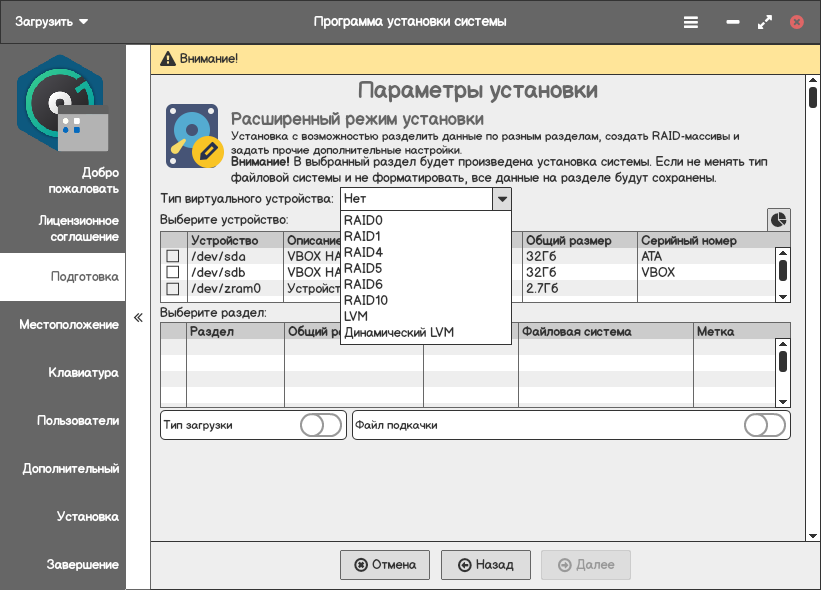Go to Завершение step
821x590 pixels.
coord(63,565)
